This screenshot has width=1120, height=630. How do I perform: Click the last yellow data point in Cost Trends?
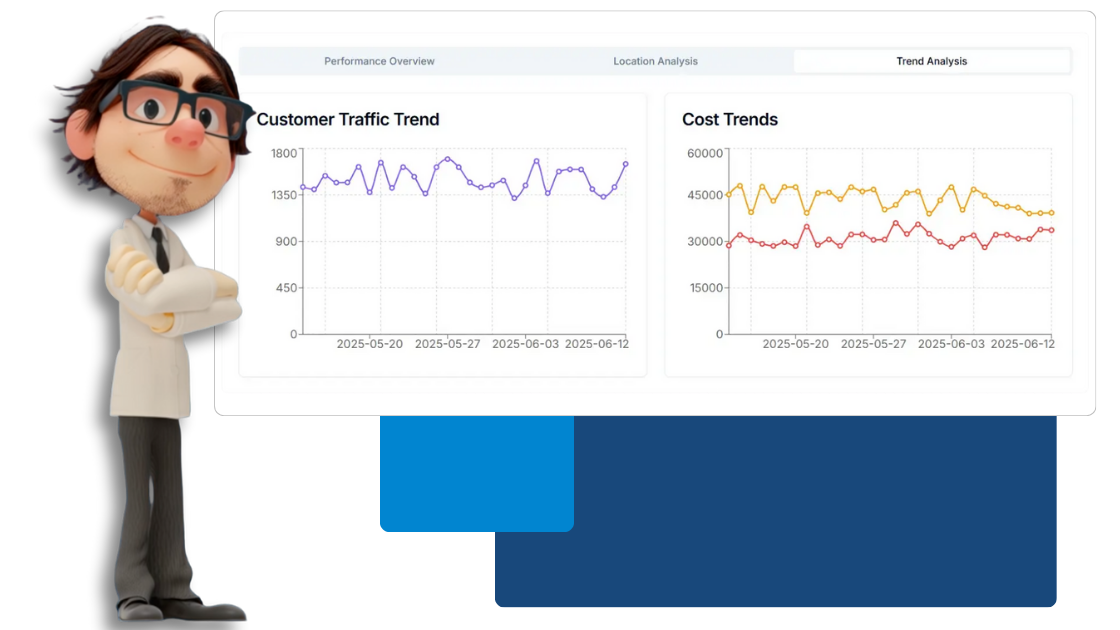click(1051, 213)
